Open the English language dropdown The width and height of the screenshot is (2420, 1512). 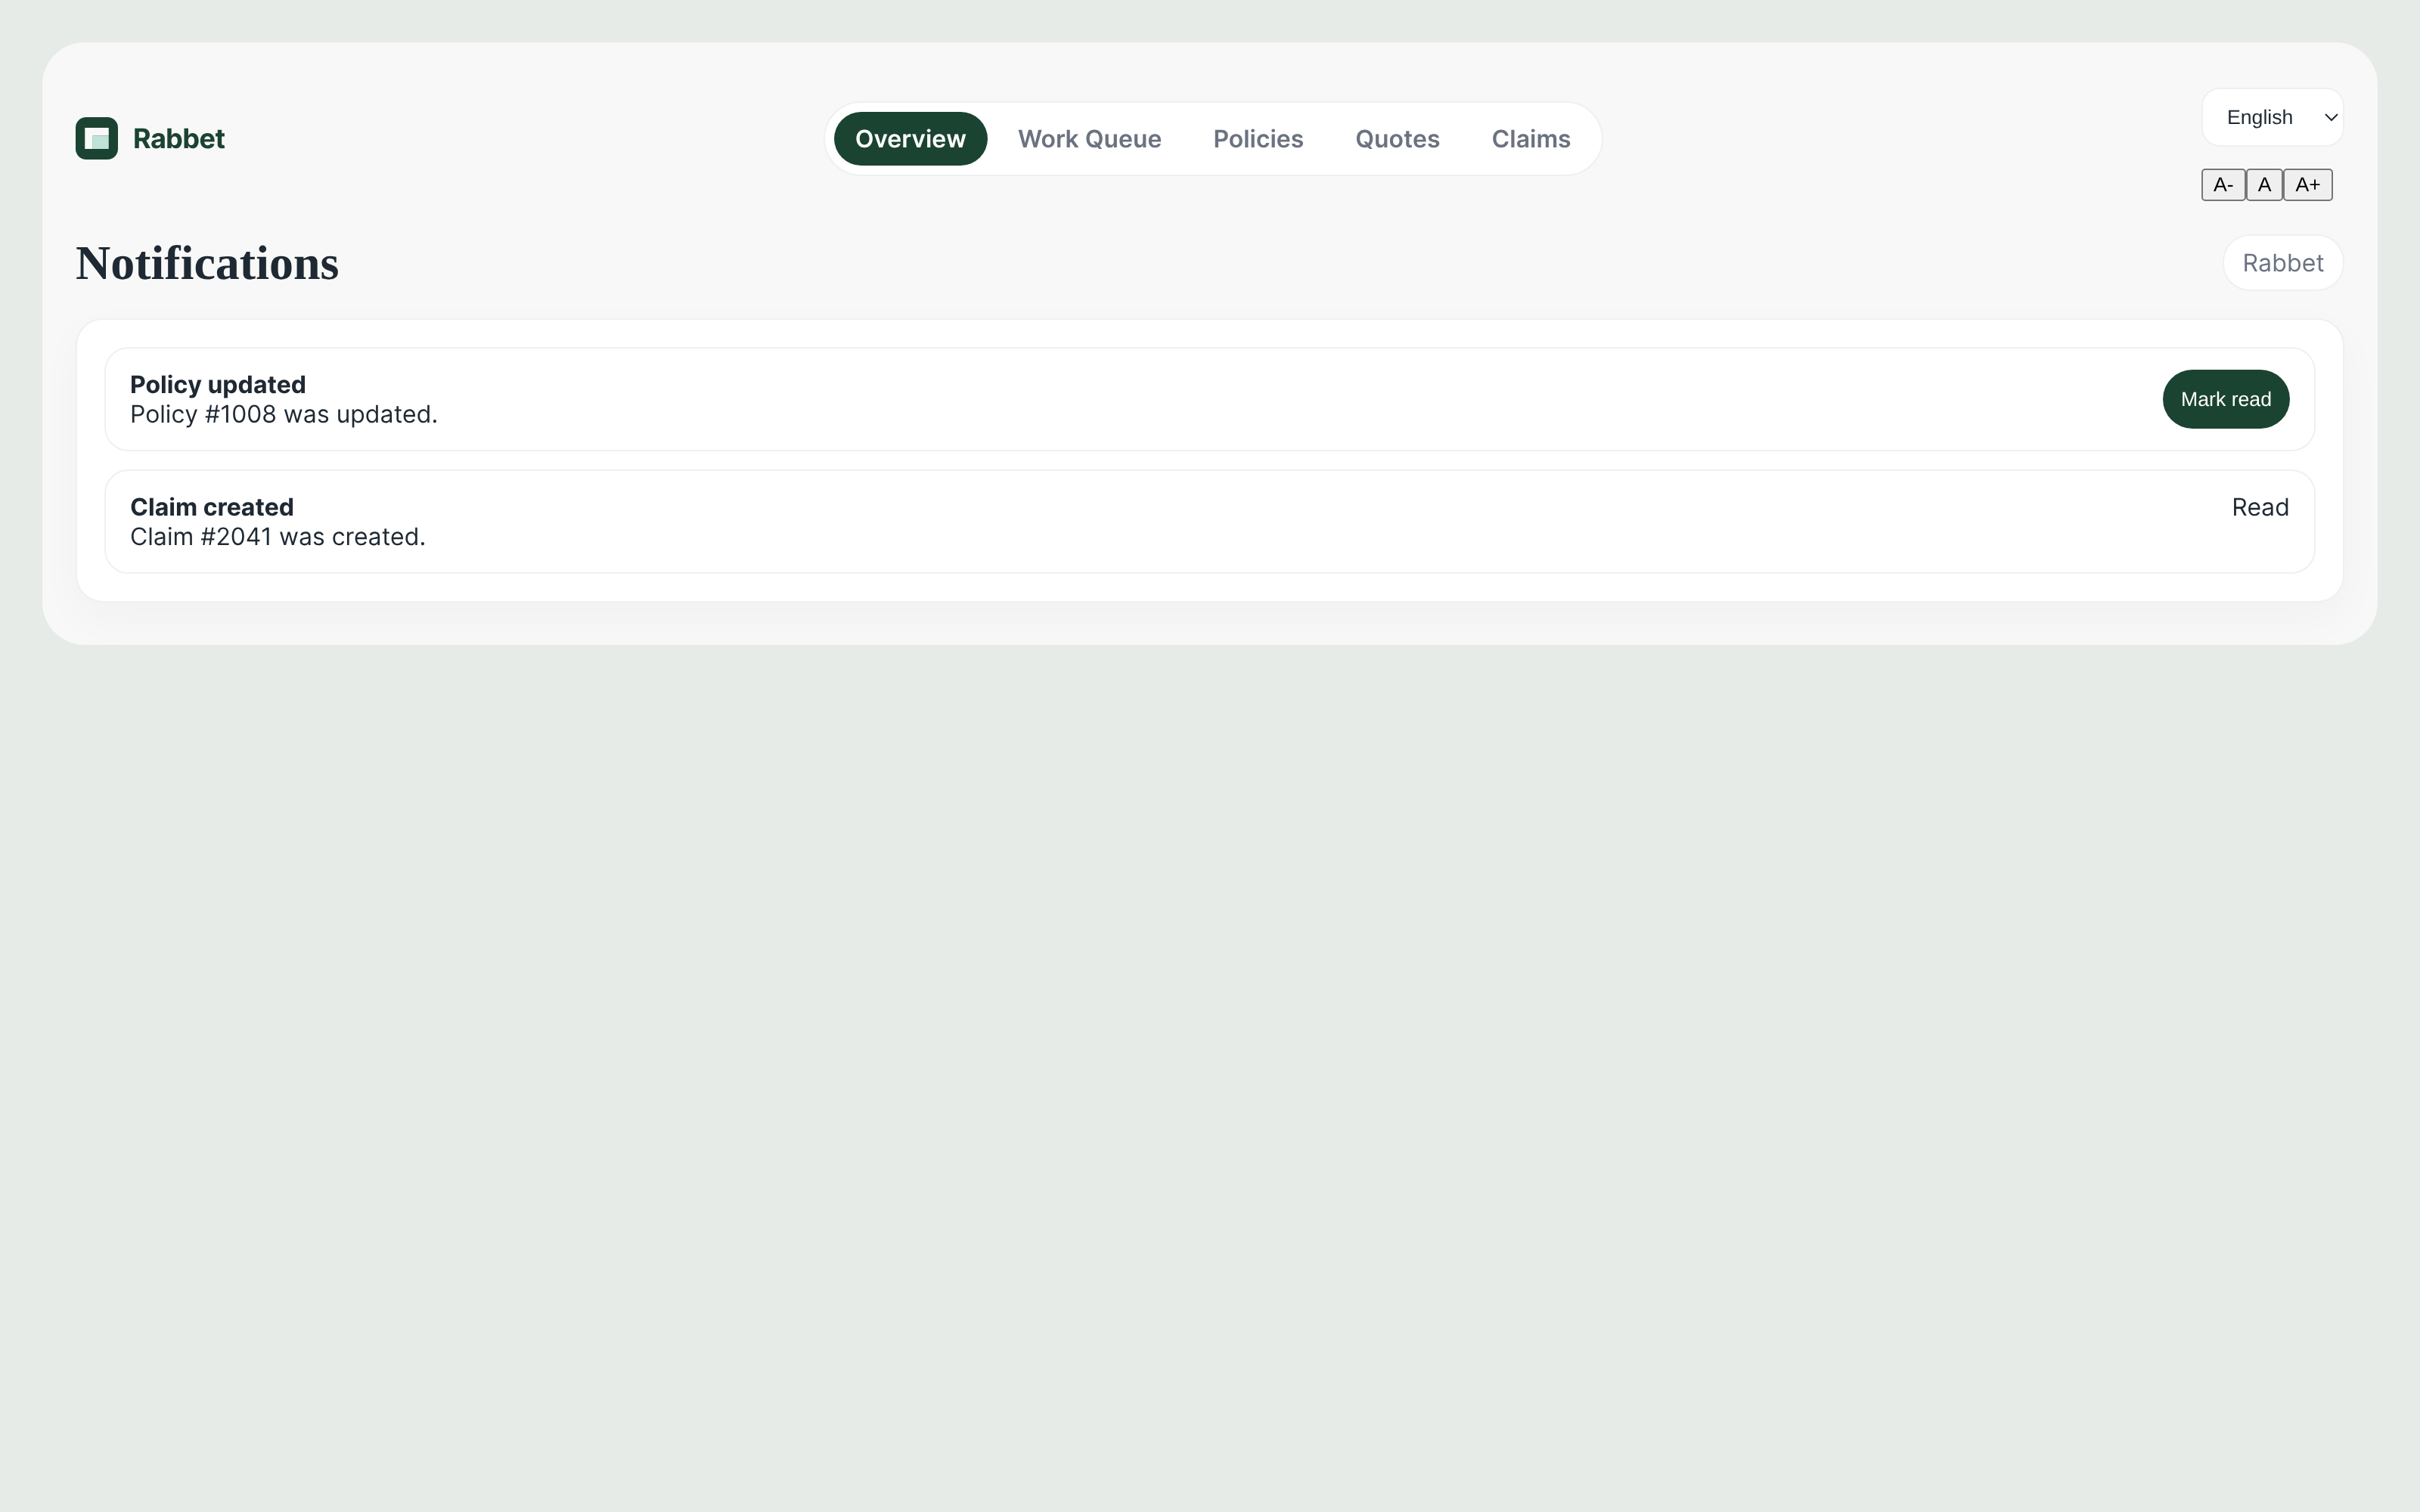[x=2272, y=117]
